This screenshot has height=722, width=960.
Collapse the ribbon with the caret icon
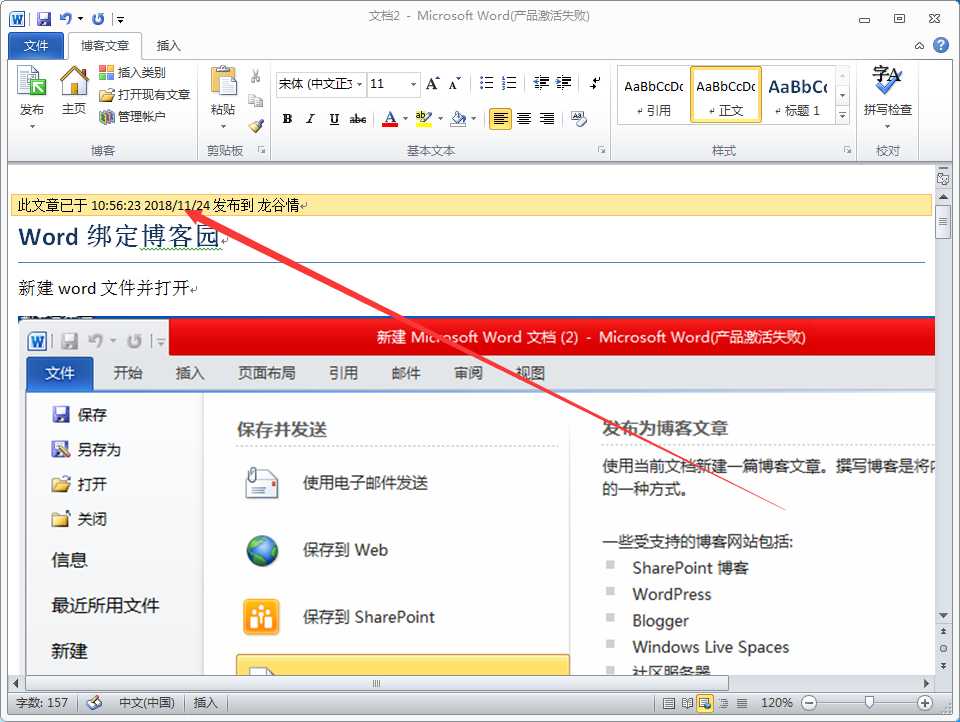click(x=919, y=46)
